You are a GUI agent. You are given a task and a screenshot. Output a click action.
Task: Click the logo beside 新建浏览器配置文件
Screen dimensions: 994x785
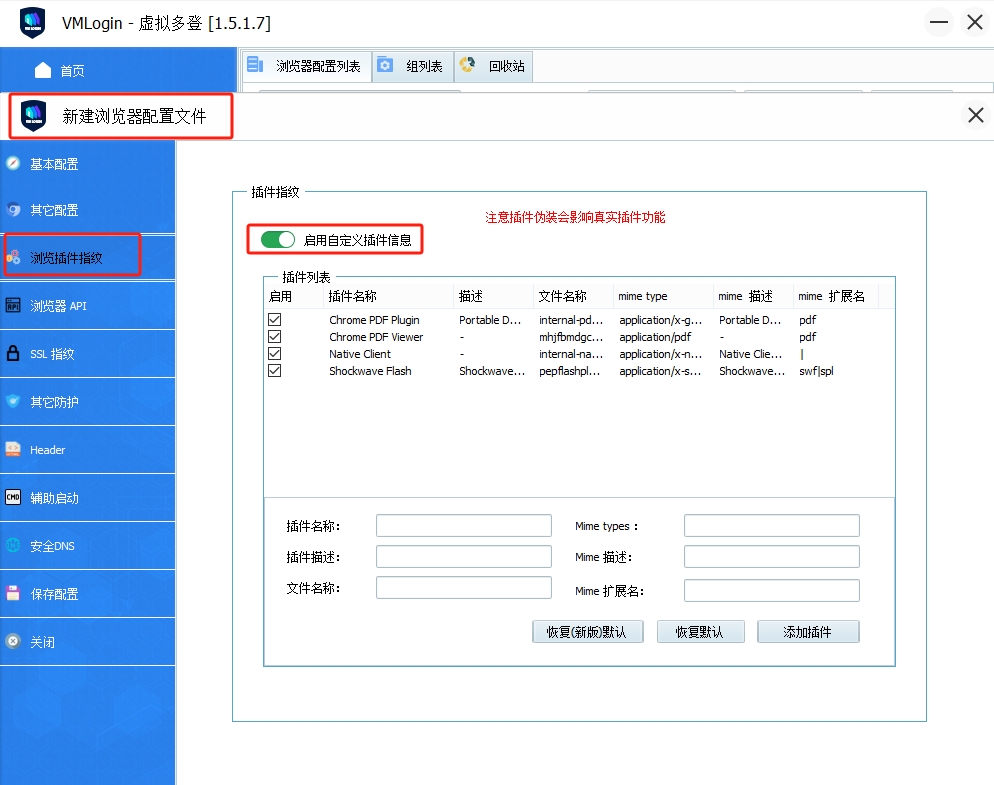[34, 116]
